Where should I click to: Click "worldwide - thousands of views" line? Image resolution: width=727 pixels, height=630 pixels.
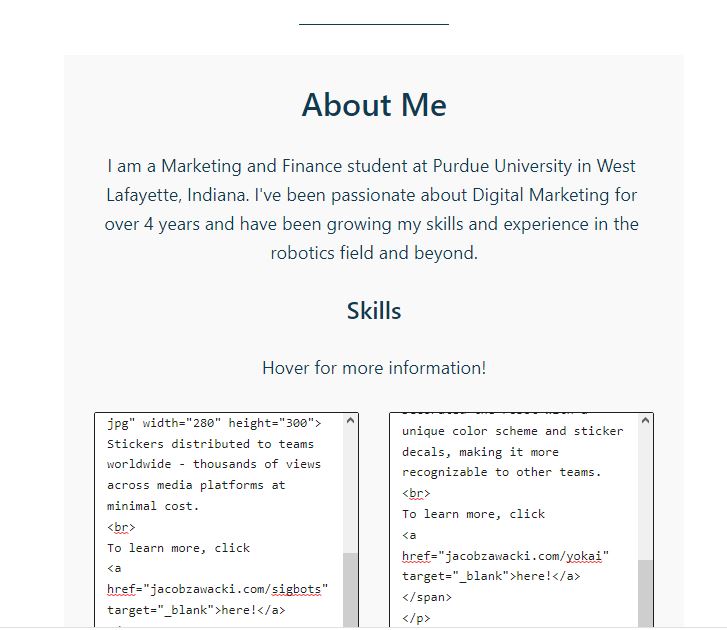click(x=214, y=464)
